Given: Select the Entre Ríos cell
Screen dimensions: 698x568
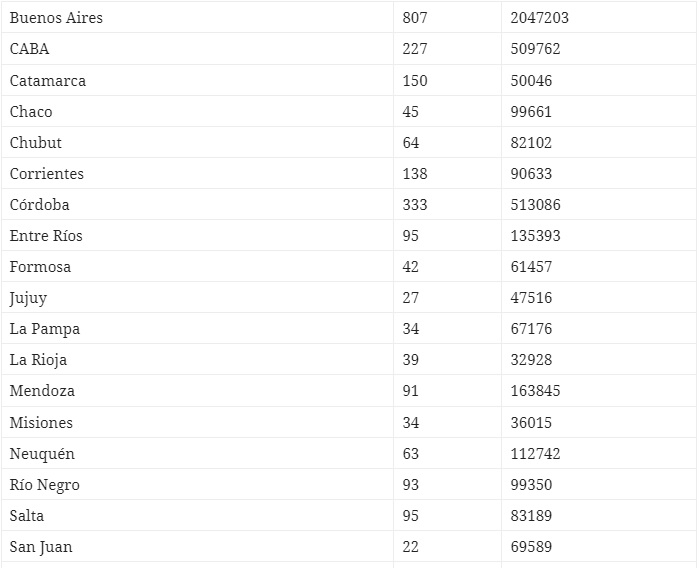Looking at the screenshot, I should pyautogui.click(x=46, y=236).
